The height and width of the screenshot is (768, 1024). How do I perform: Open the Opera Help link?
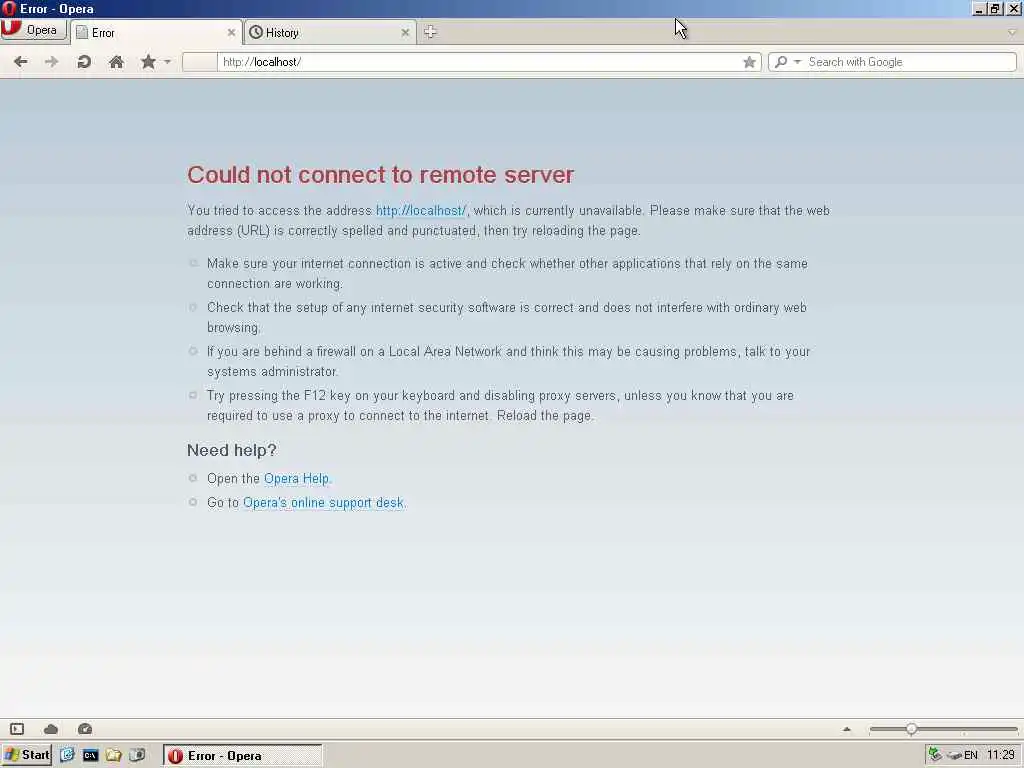[x=296, y=479]
